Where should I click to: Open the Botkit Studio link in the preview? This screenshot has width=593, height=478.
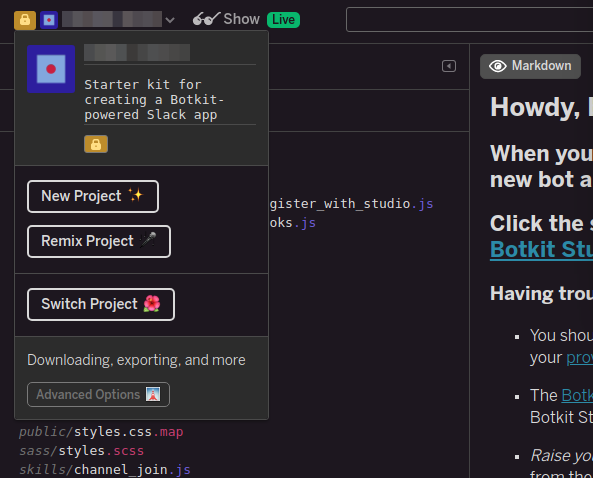pyautogui.click(x=541, y=250)
